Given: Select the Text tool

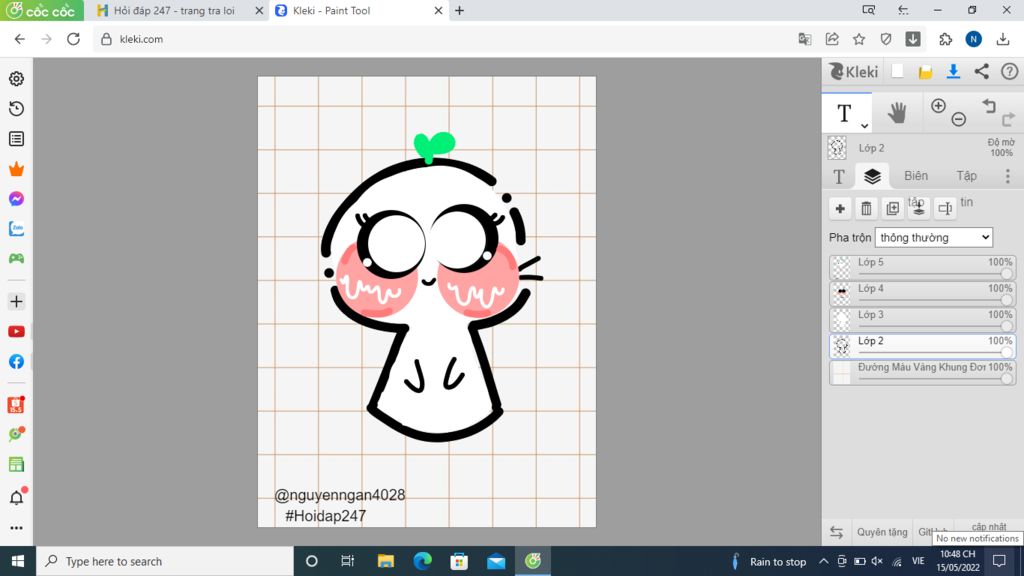Looking at the screenshot, I should pos(844,113).
